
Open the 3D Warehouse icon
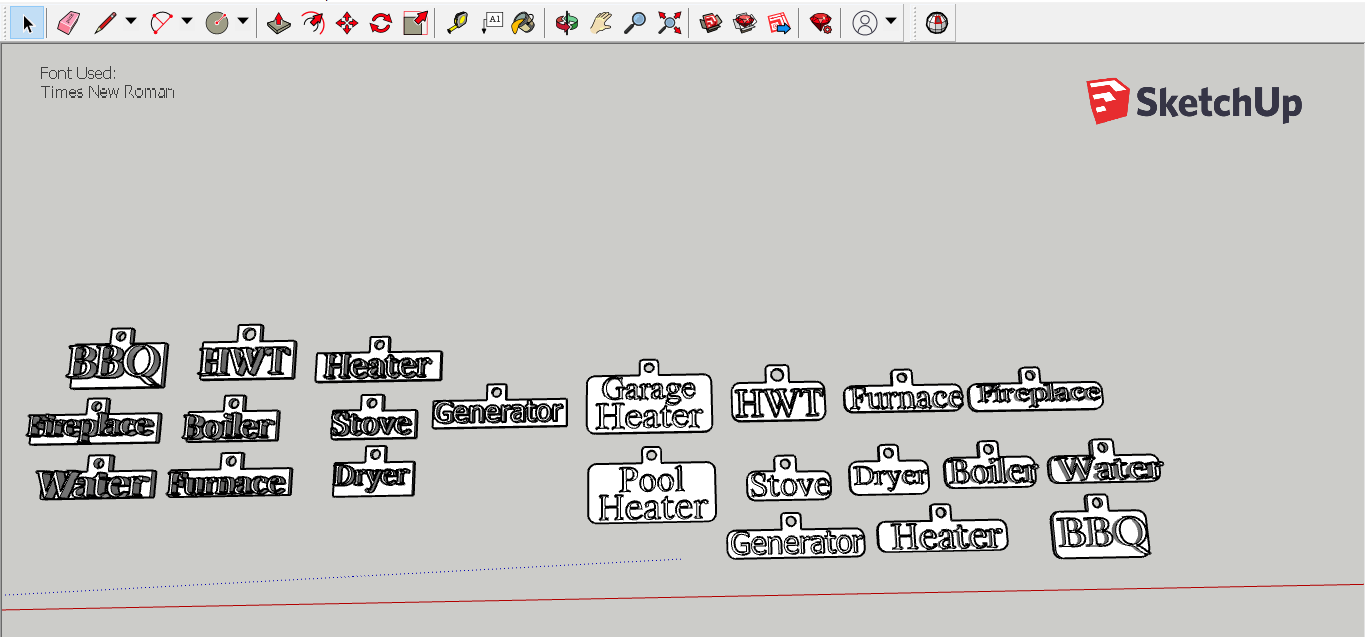(711, 22)
